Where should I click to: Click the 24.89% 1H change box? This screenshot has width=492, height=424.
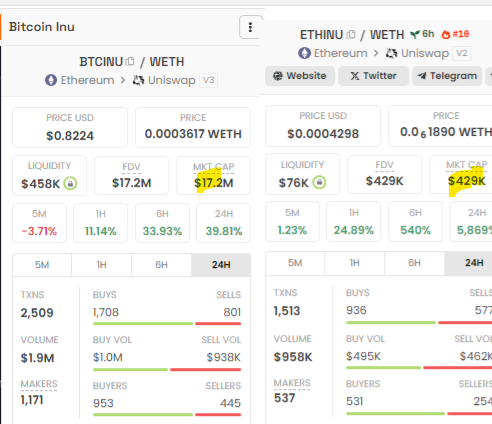[x=354, y=222]
